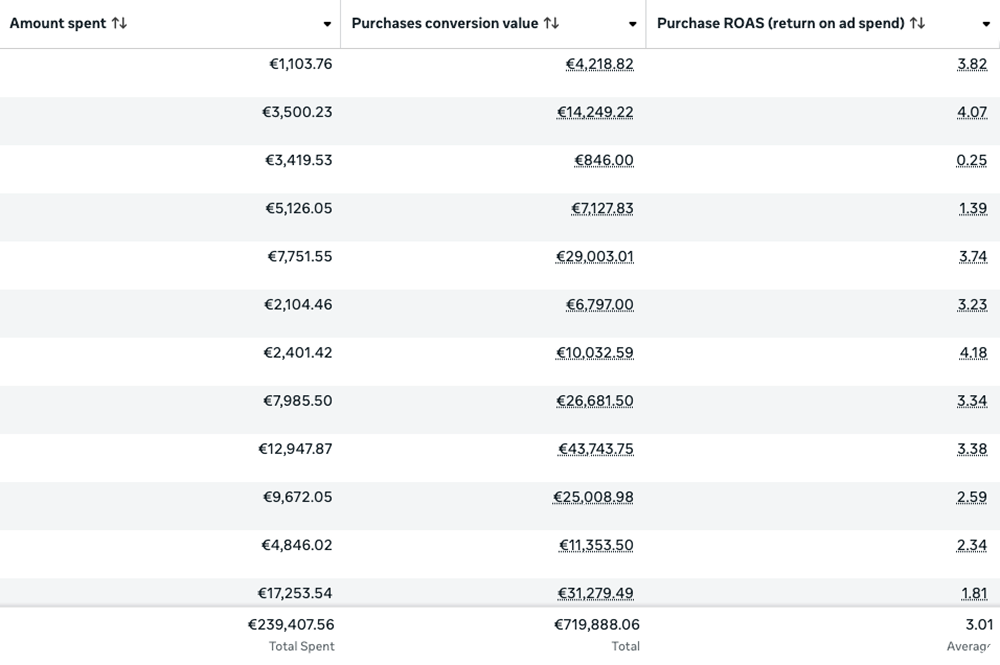Click sort arrows beside Purchases conversion value
Screen dimensions: 1000x665
pos(551,23)
